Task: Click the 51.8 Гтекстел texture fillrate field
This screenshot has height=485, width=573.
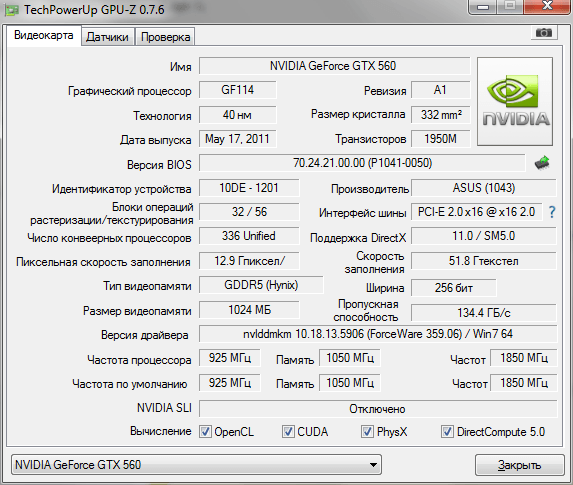Action: 484,261
